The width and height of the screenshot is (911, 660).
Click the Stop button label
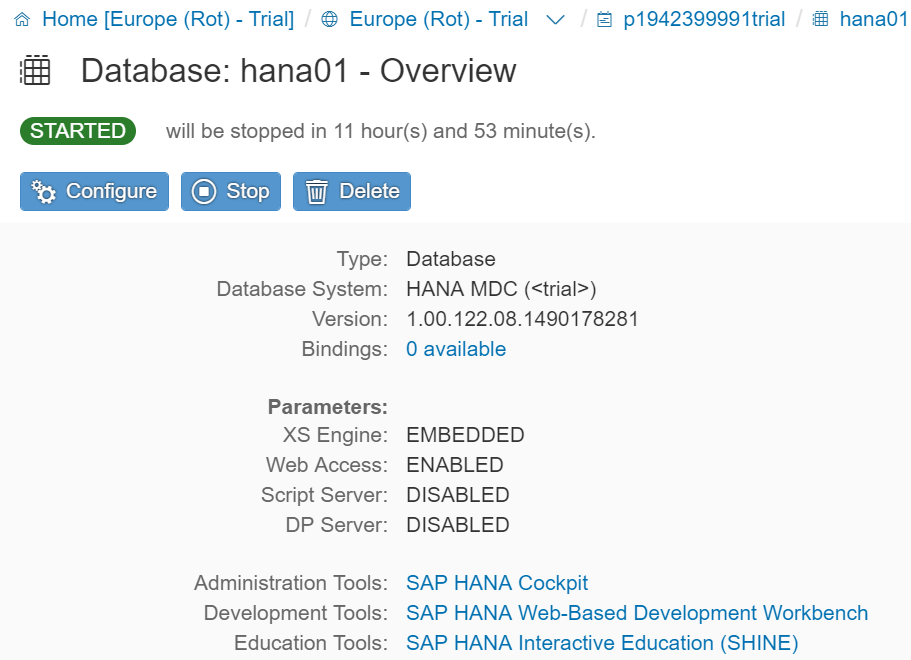248,191
